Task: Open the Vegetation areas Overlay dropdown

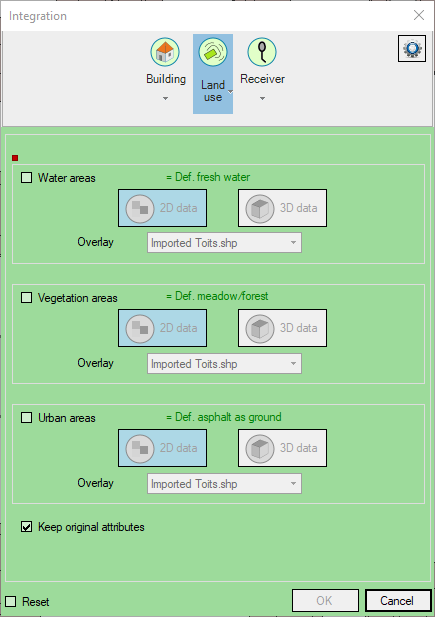Action: [x=224, y=364]
